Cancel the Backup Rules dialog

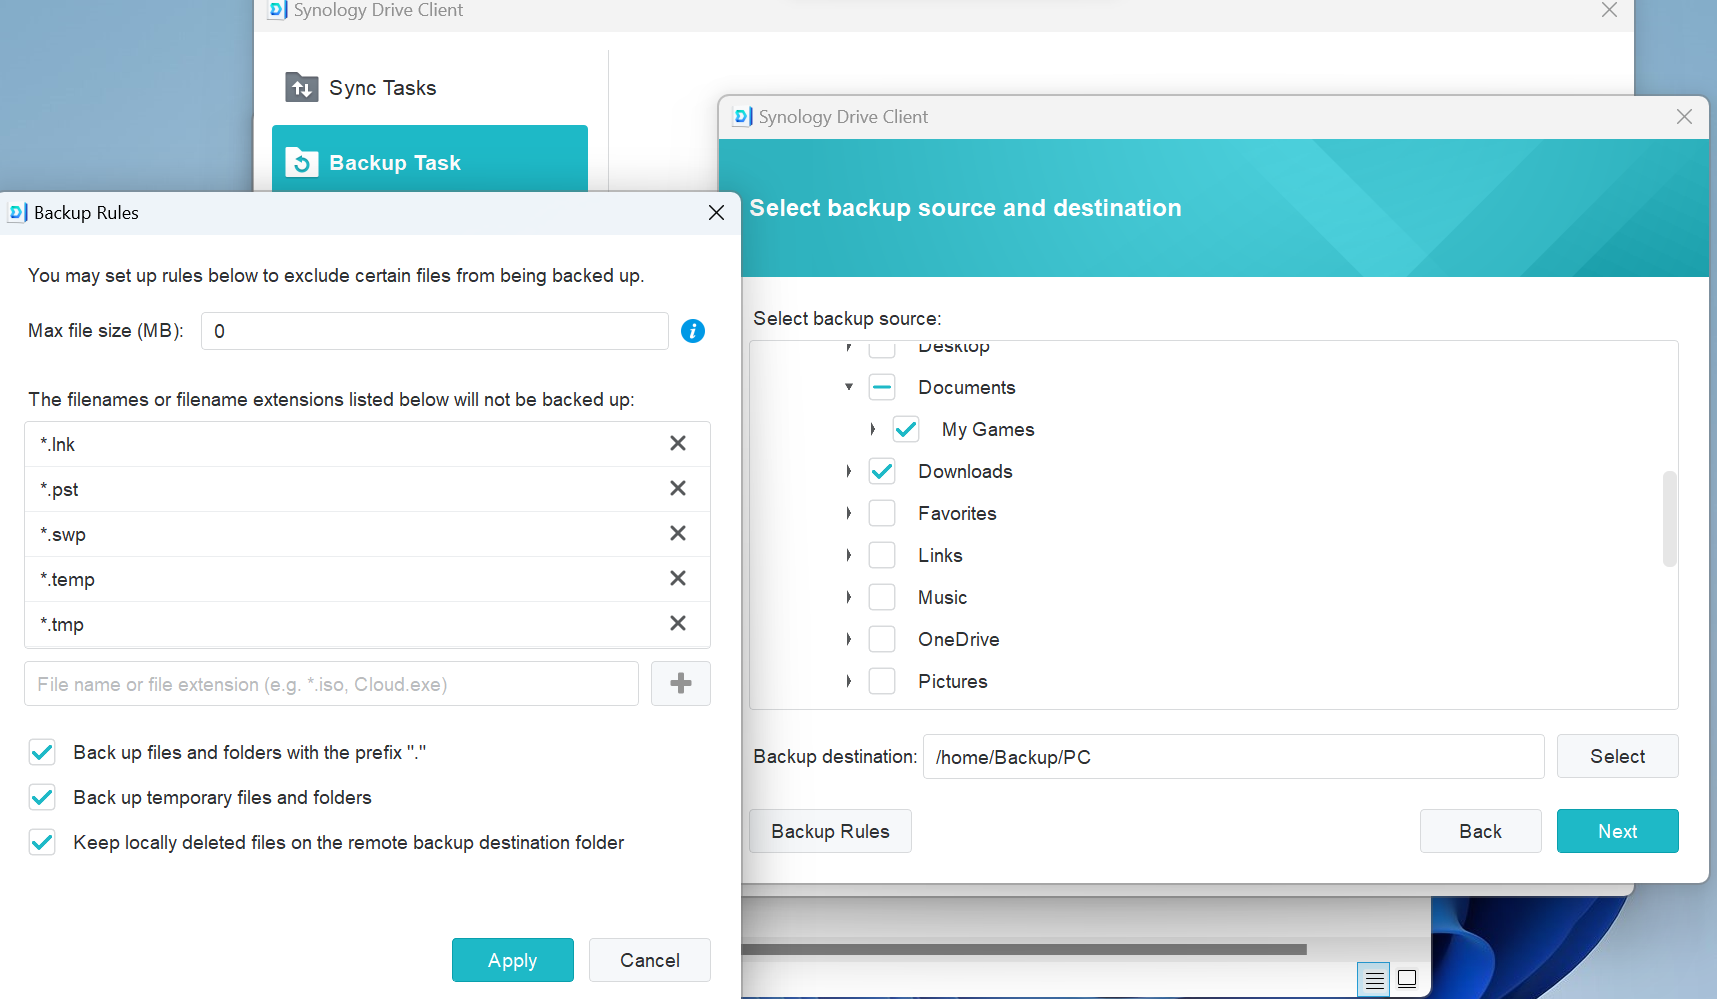pos(650,960)
